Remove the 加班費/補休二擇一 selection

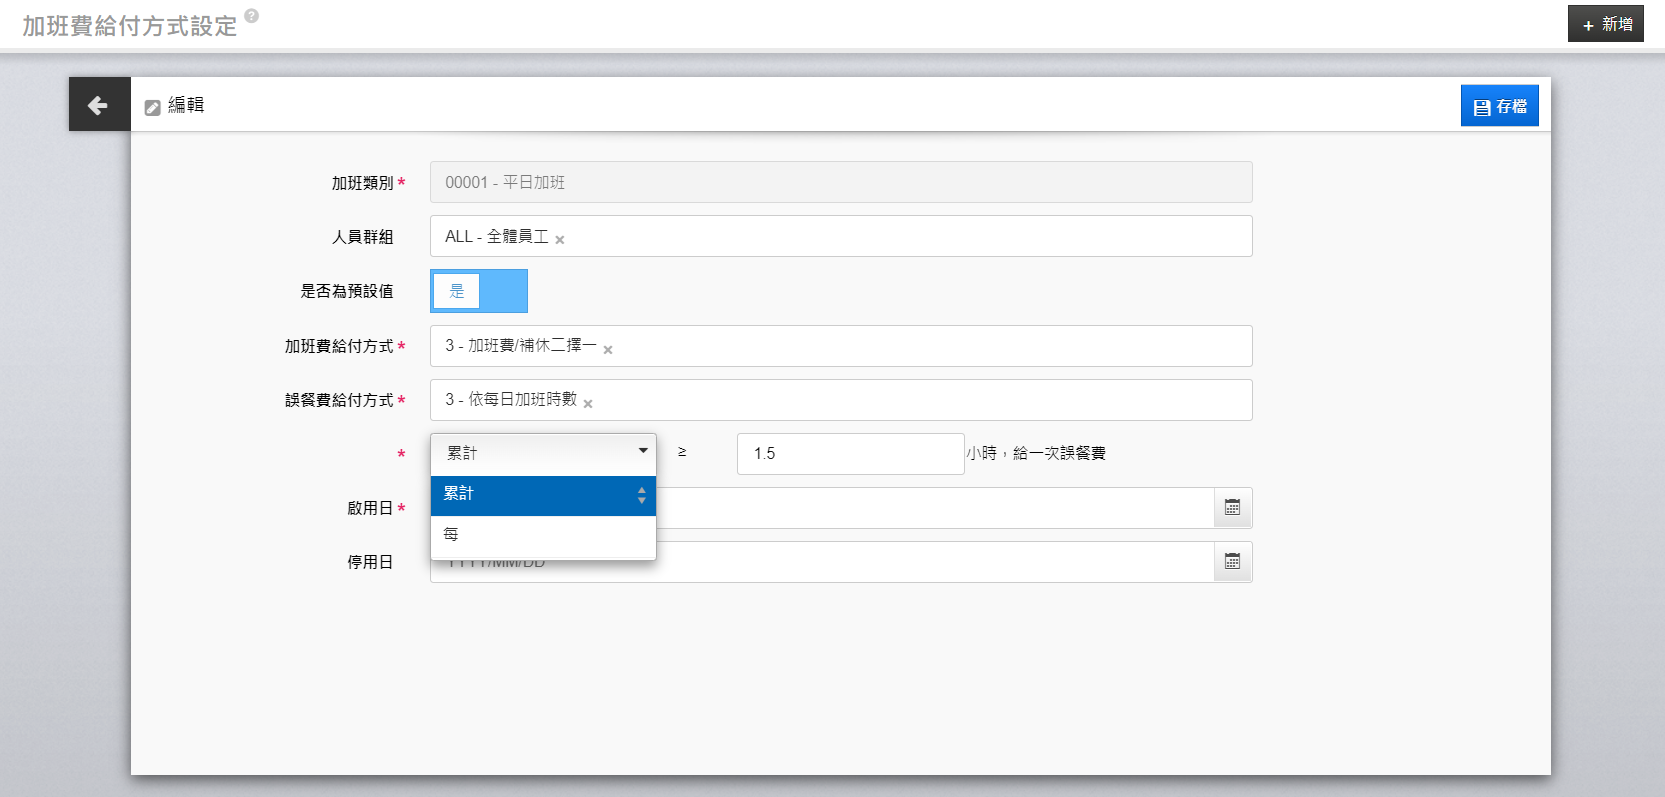point(608,350)
